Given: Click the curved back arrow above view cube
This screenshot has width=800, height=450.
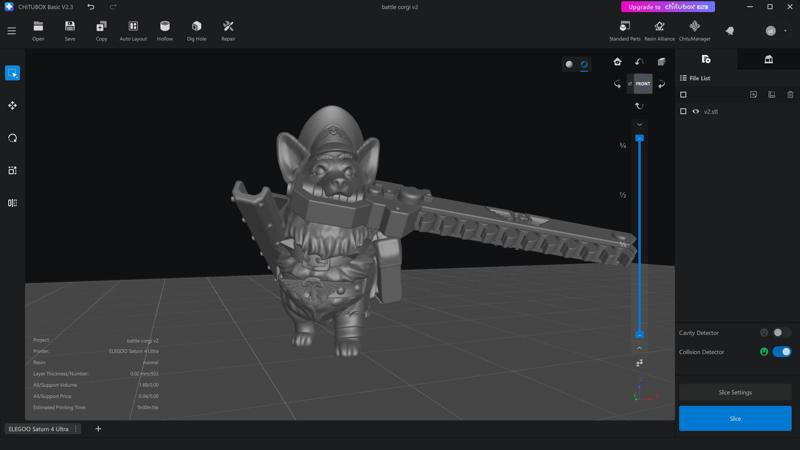Looking at the screenshot, I should pos(639,62).
